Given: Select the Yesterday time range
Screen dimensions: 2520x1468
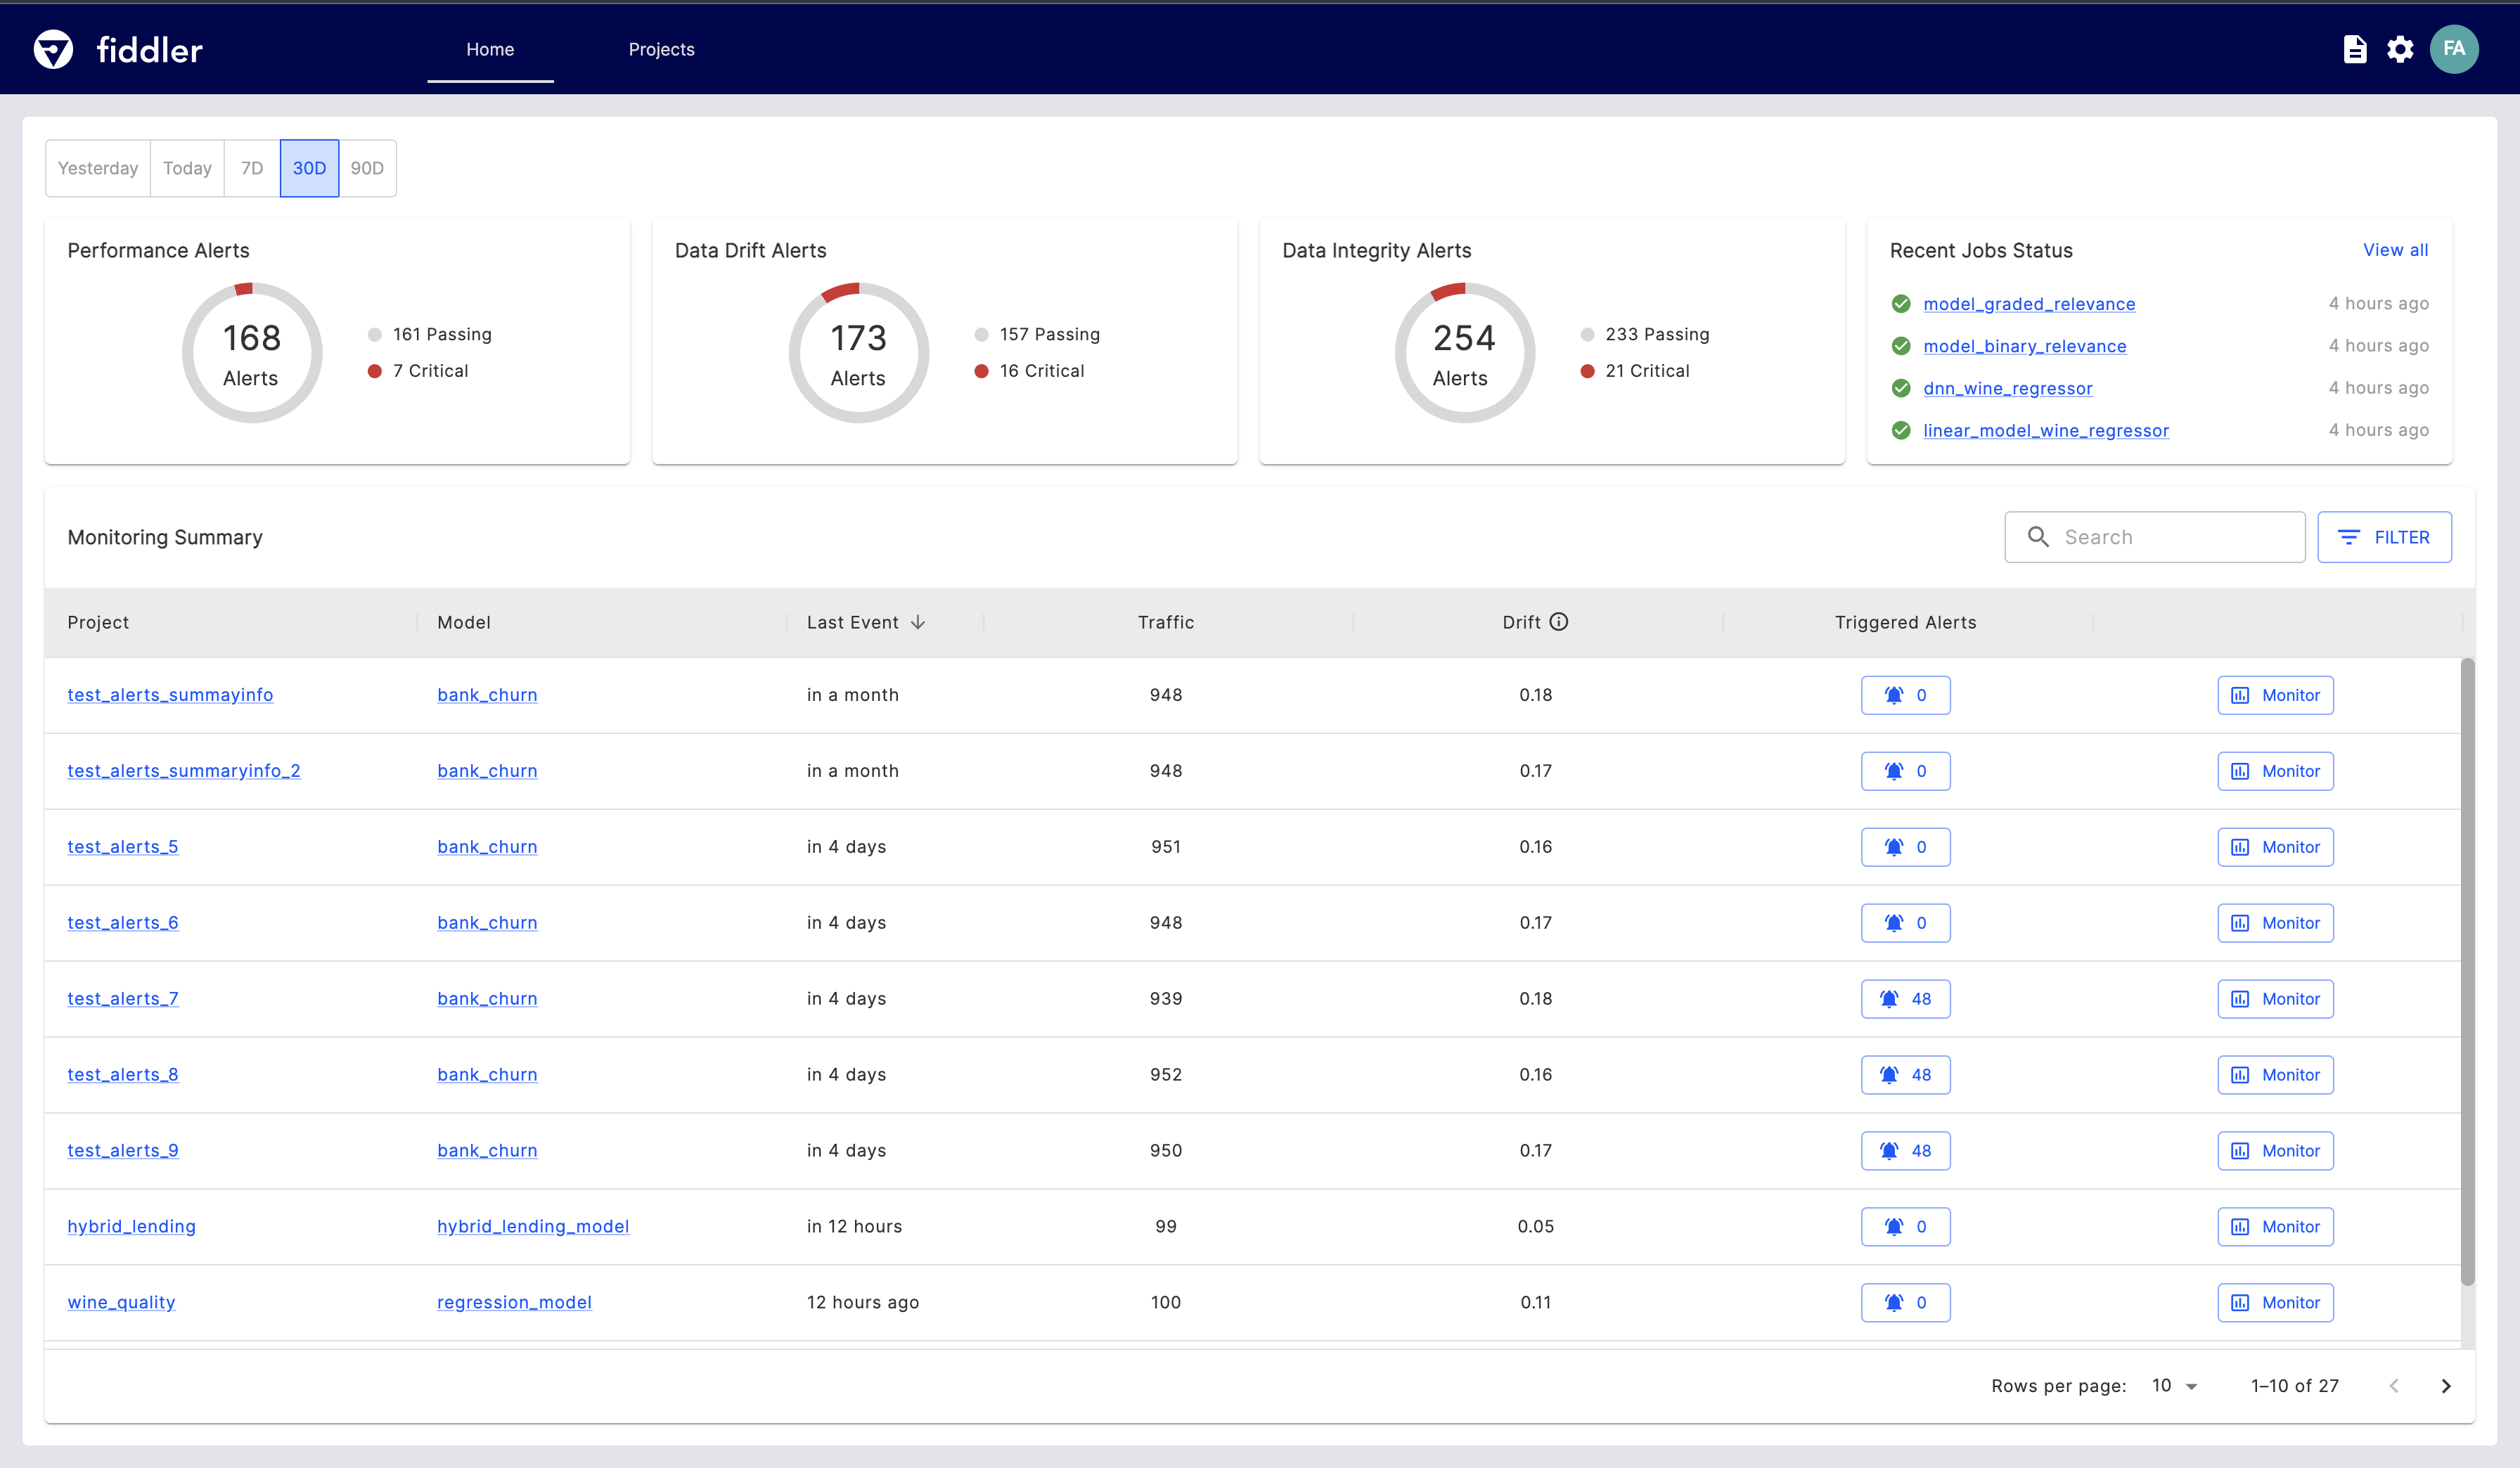Looking at the screenshot, I should click(x=98, y=168).
